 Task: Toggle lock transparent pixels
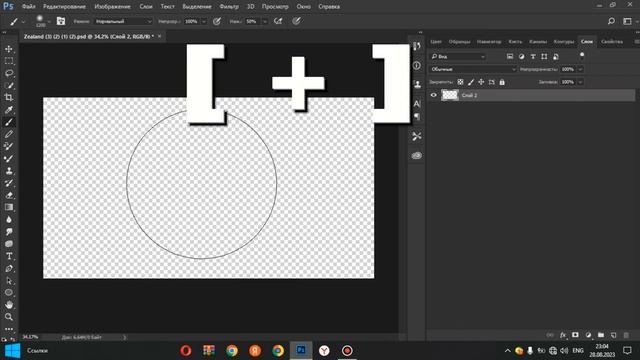point(460,82)
